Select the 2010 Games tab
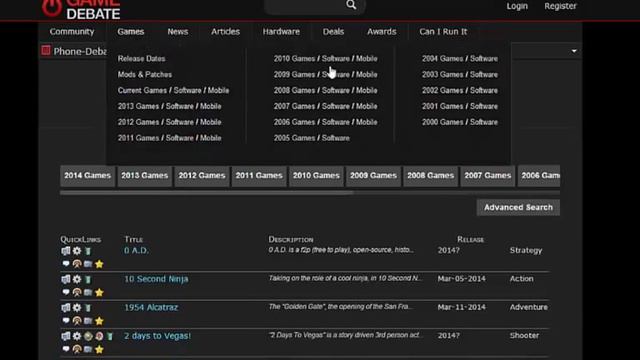 [316, 176]
